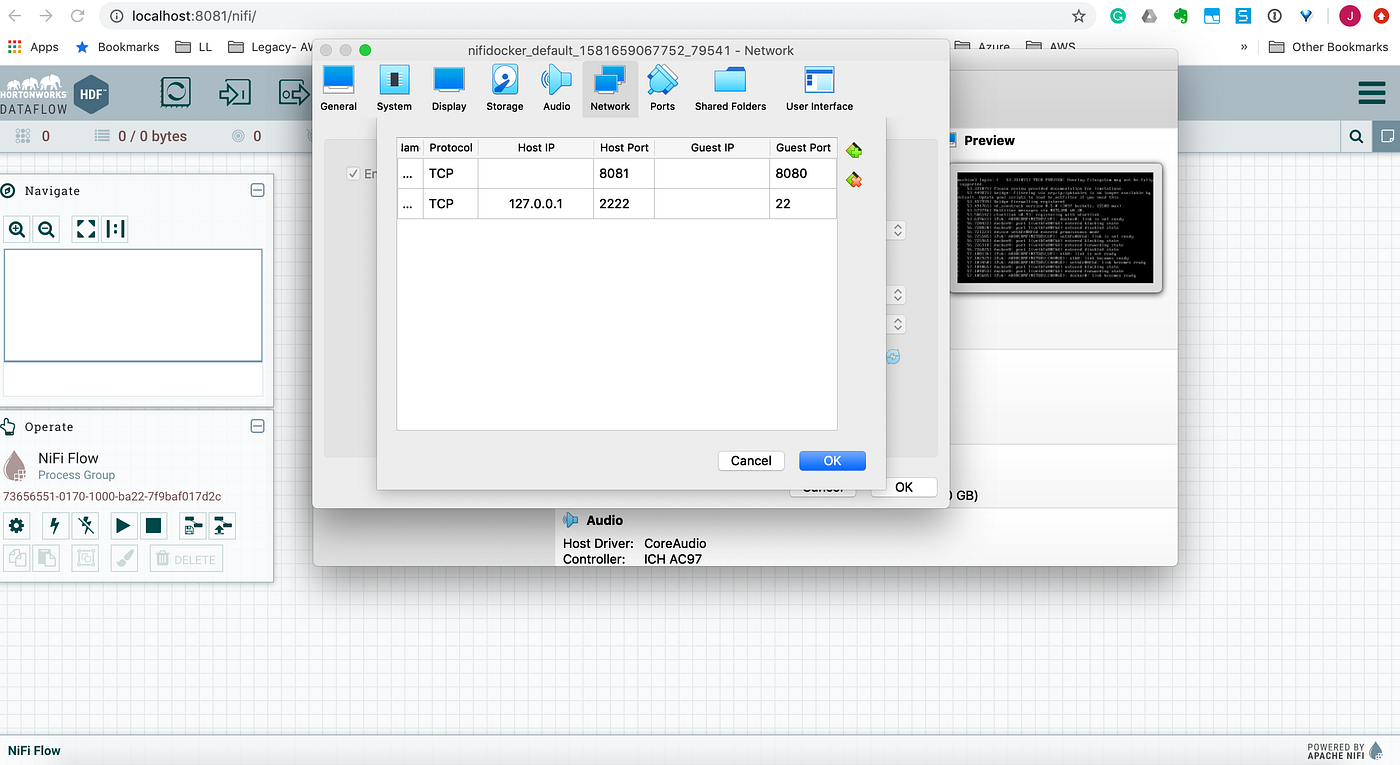Open the Bookmarks folder in bookmarks bar
Screen dimensions: 1400x765
117,47
